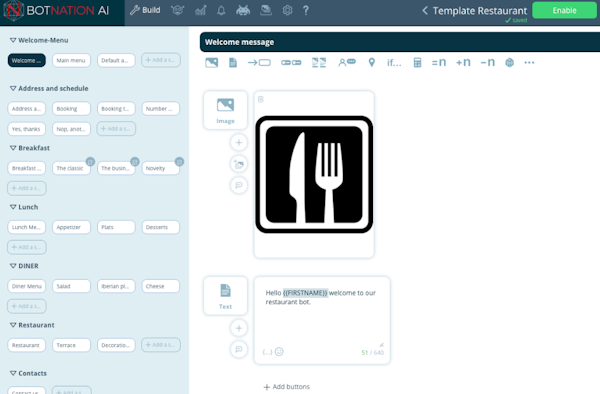Click the analytics chart icon

tap(201, 10)
